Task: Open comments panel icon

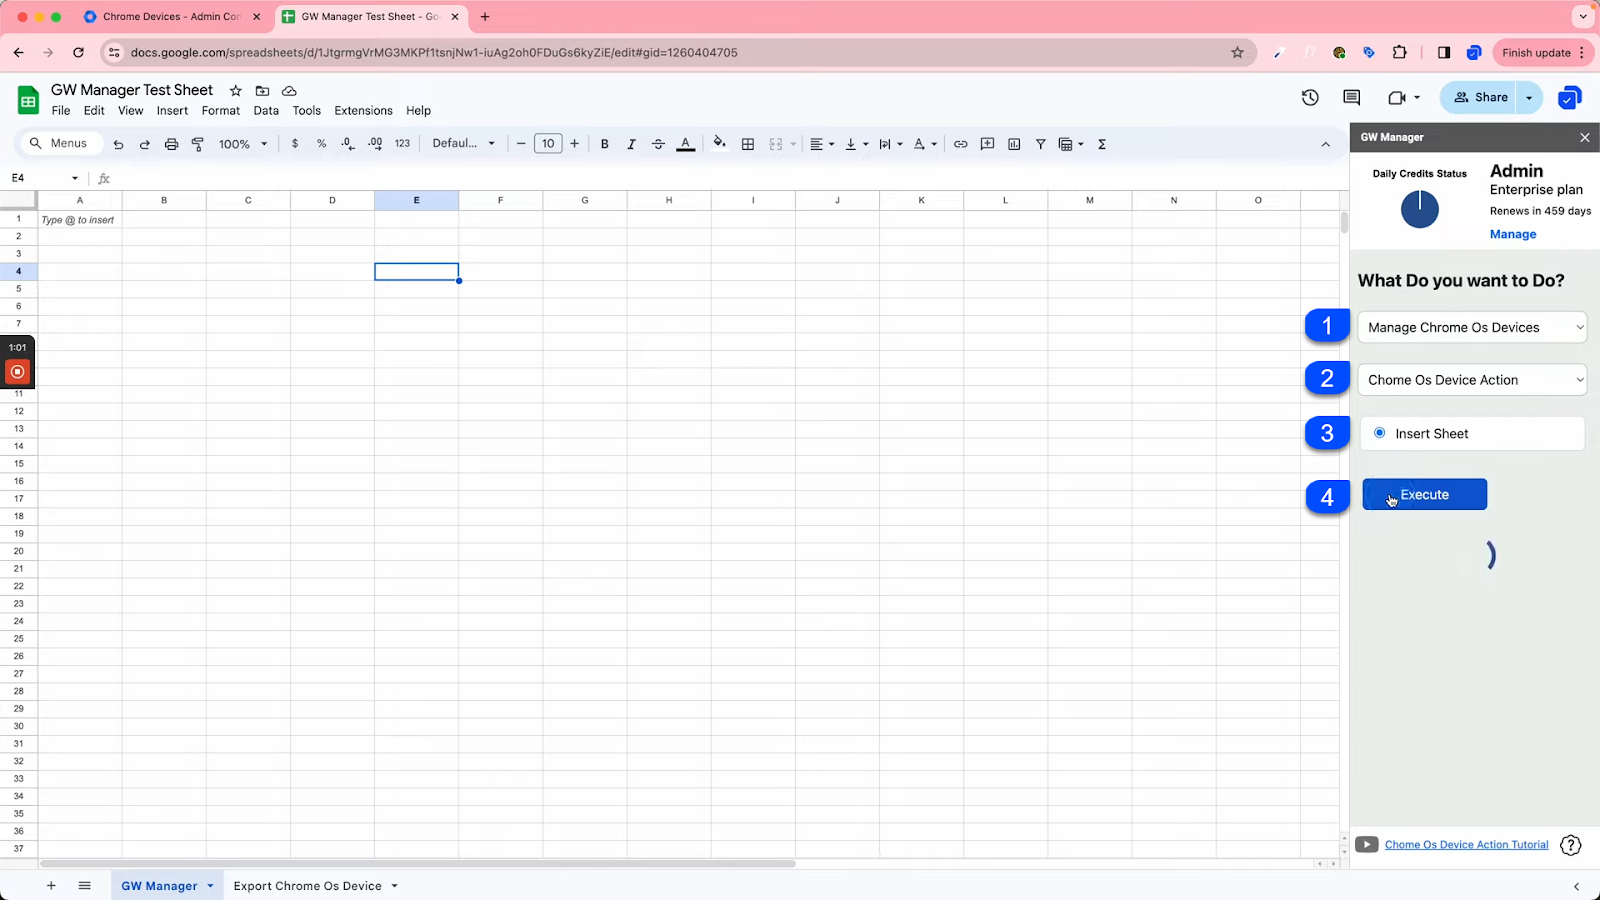Action: point(1352,97)
